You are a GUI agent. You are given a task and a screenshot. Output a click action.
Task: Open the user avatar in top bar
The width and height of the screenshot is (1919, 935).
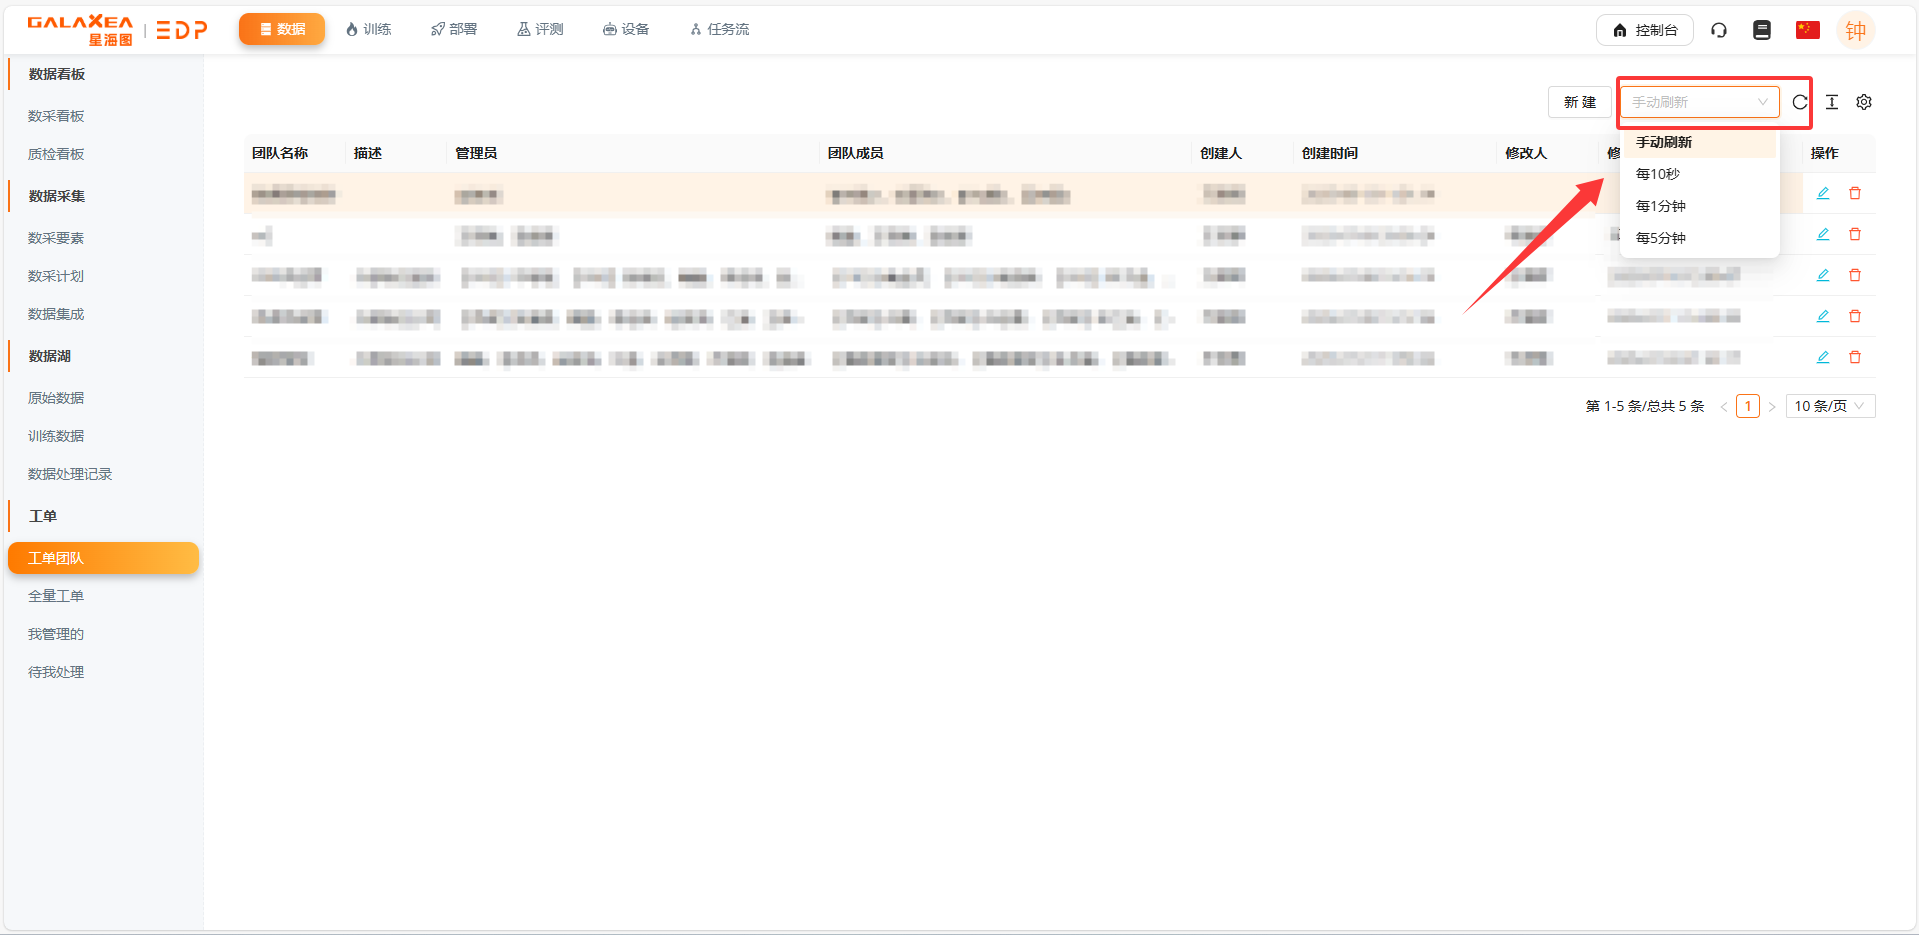pyautogui.click(x=1855, y=30)
